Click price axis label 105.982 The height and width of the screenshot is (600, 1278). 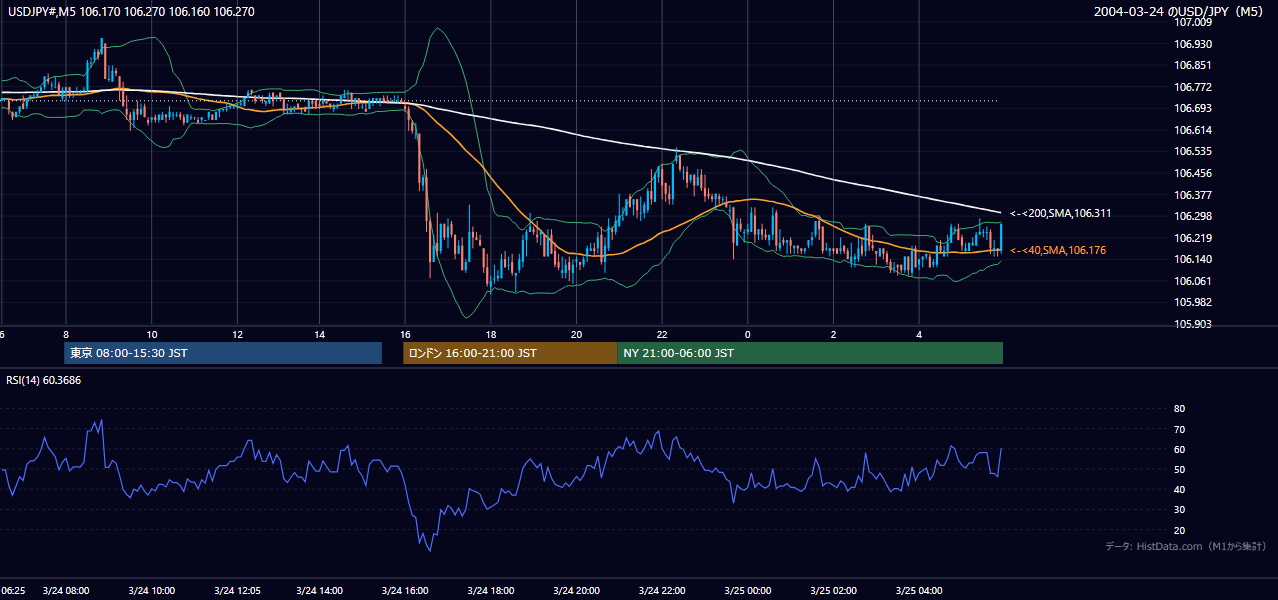(x=1193, y=302)
